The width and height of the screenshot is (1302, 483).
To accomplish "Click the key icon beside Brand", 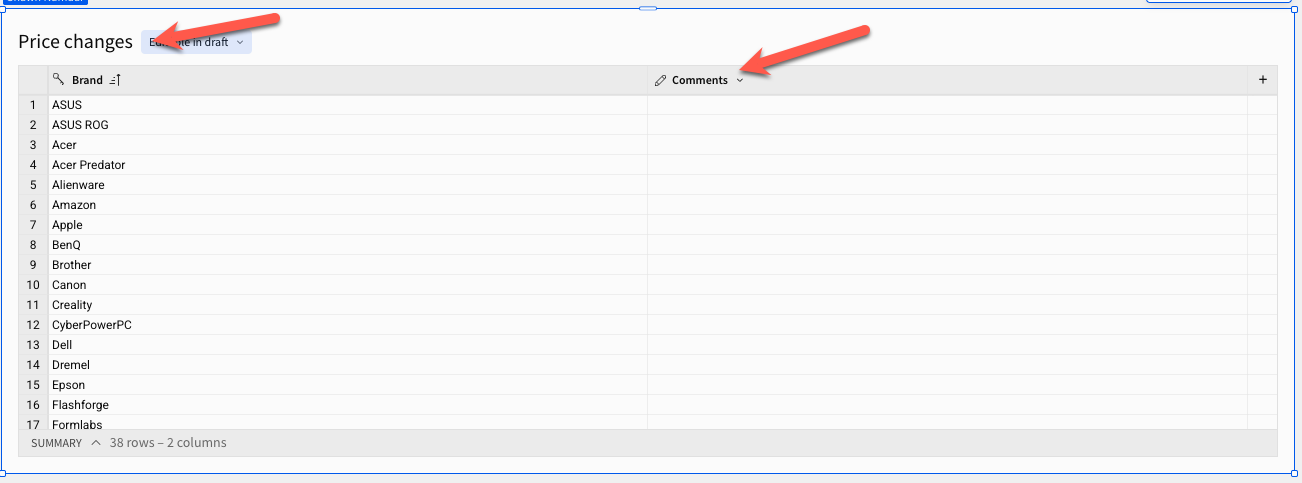I will (x=58, y=80).
